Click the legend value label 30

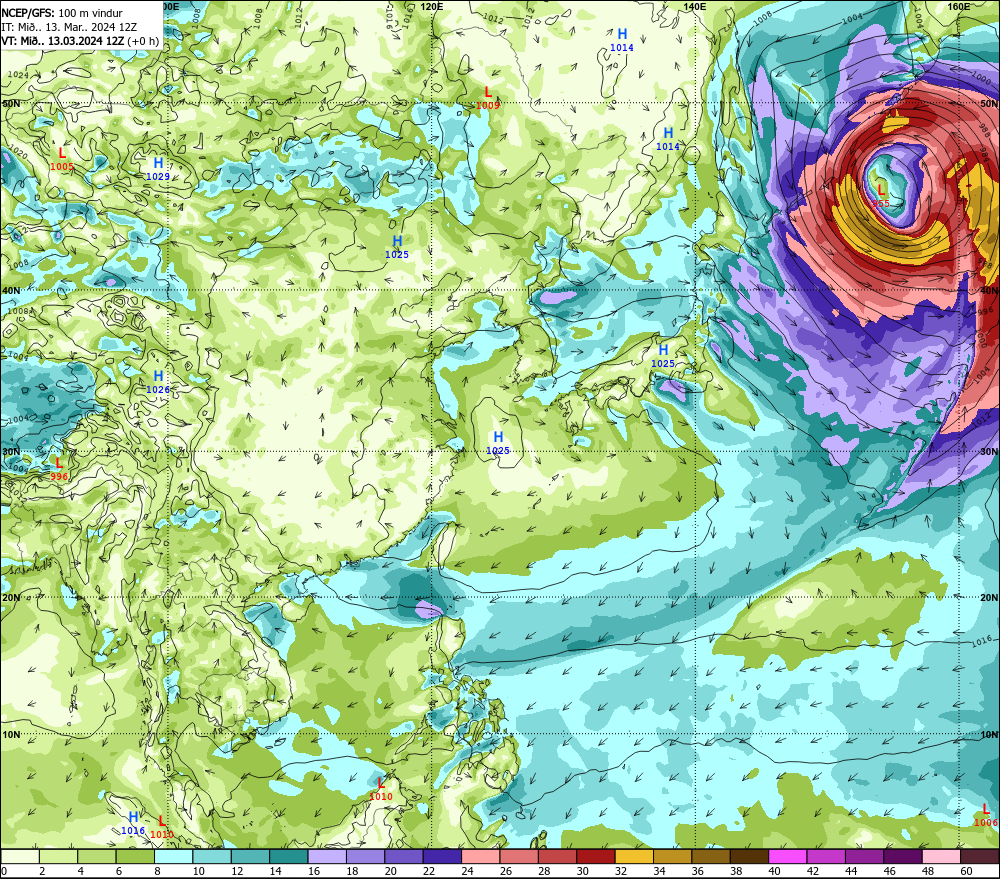(582, 871)
